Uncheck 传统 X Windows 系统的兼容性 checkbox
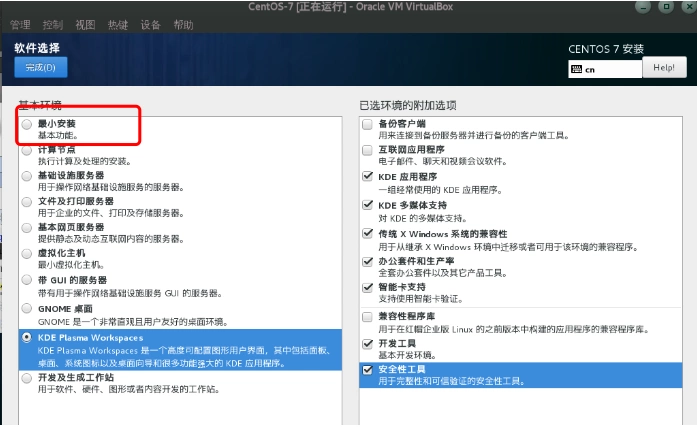697x427 pixels. pyautogui.click(x=367, y=233)
